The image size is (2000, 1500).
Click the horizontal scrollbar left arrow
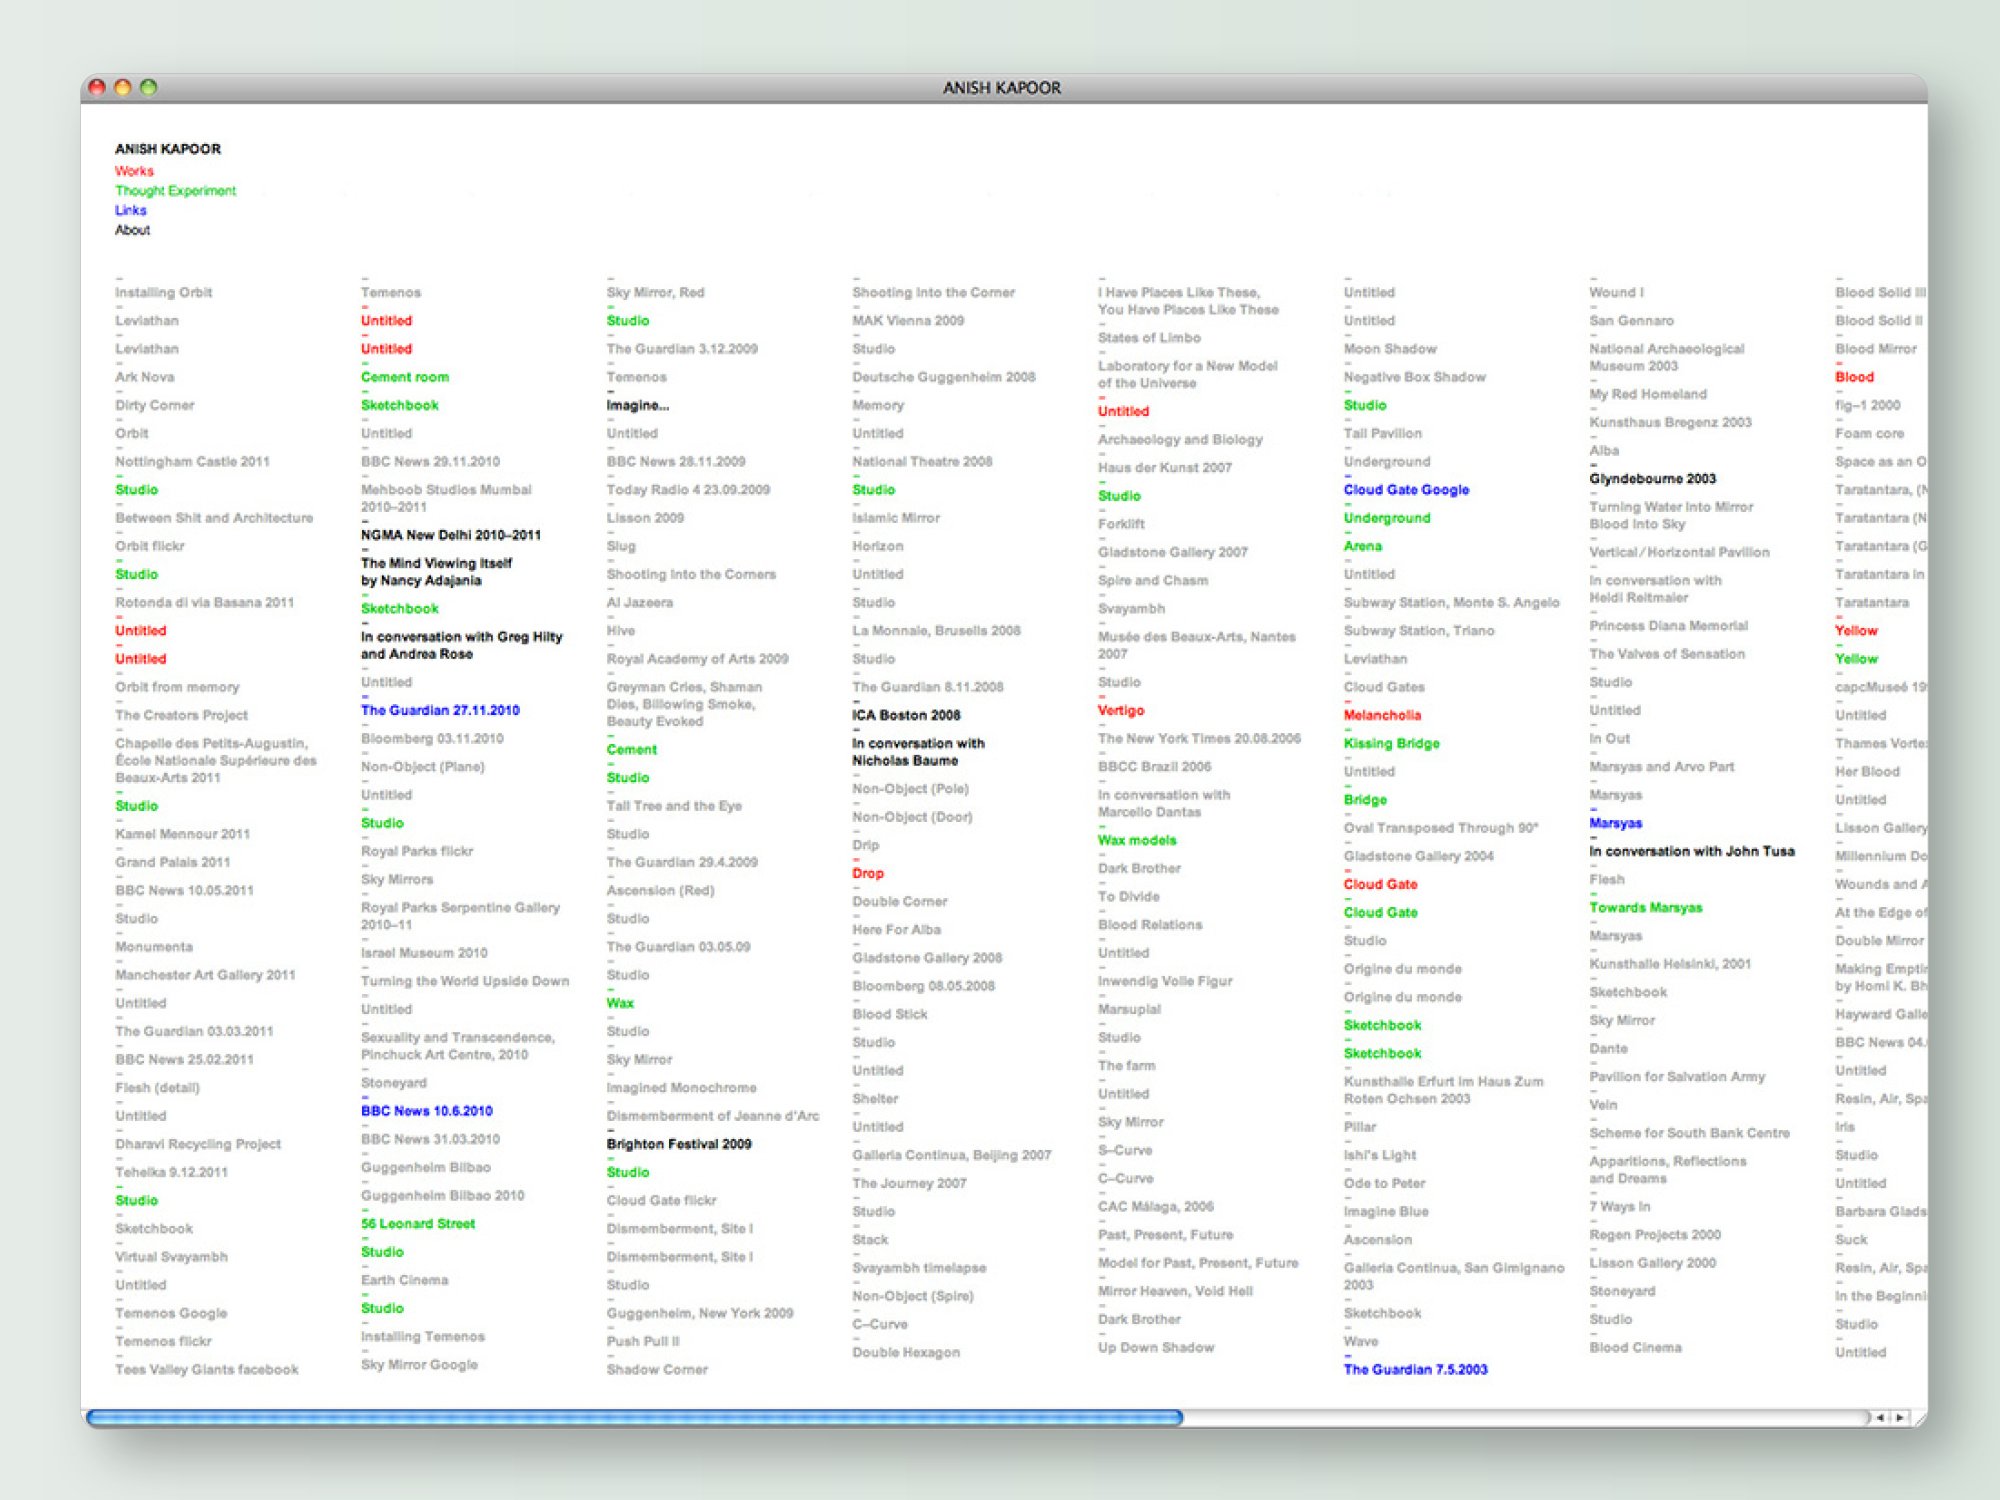(x=1880, y=1417)
